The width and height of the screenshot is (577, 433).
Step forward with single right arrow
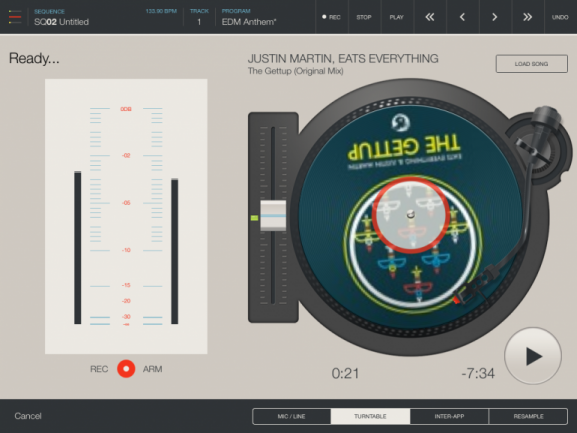point(495,17)
